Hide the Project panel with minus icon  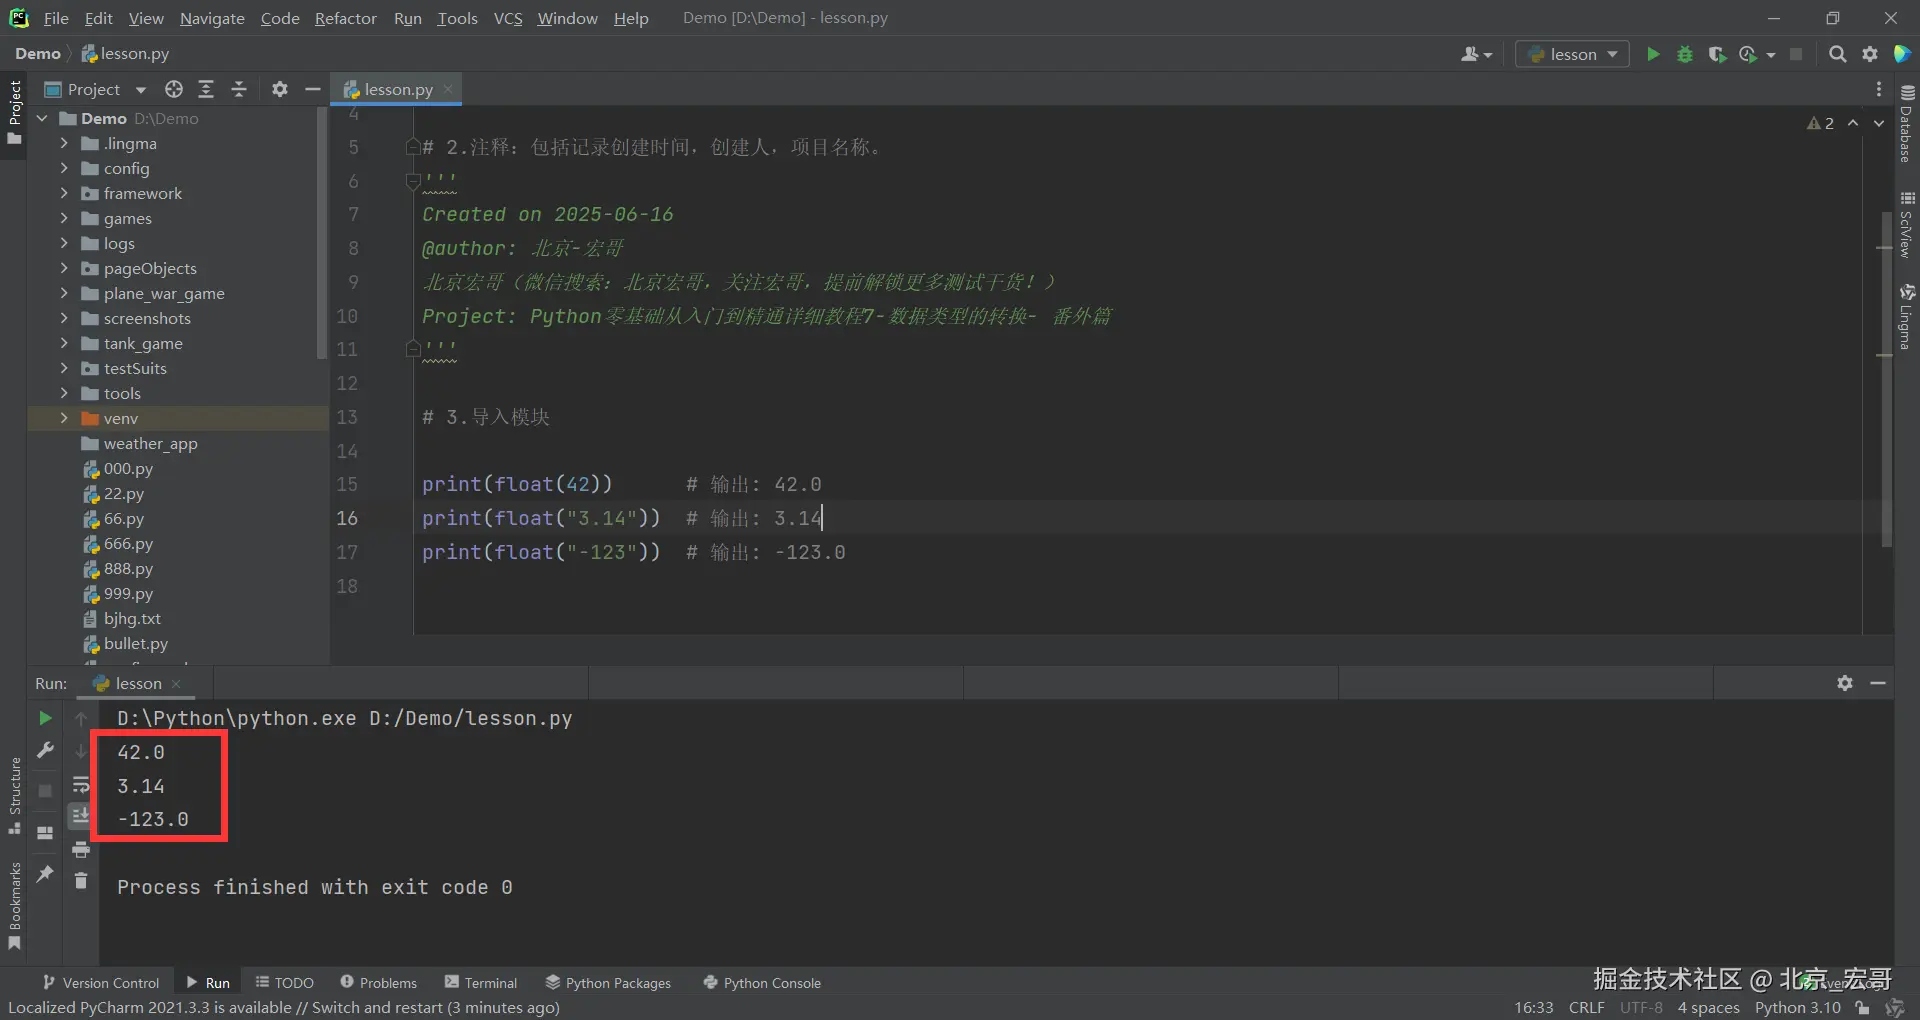coord(312,89)
